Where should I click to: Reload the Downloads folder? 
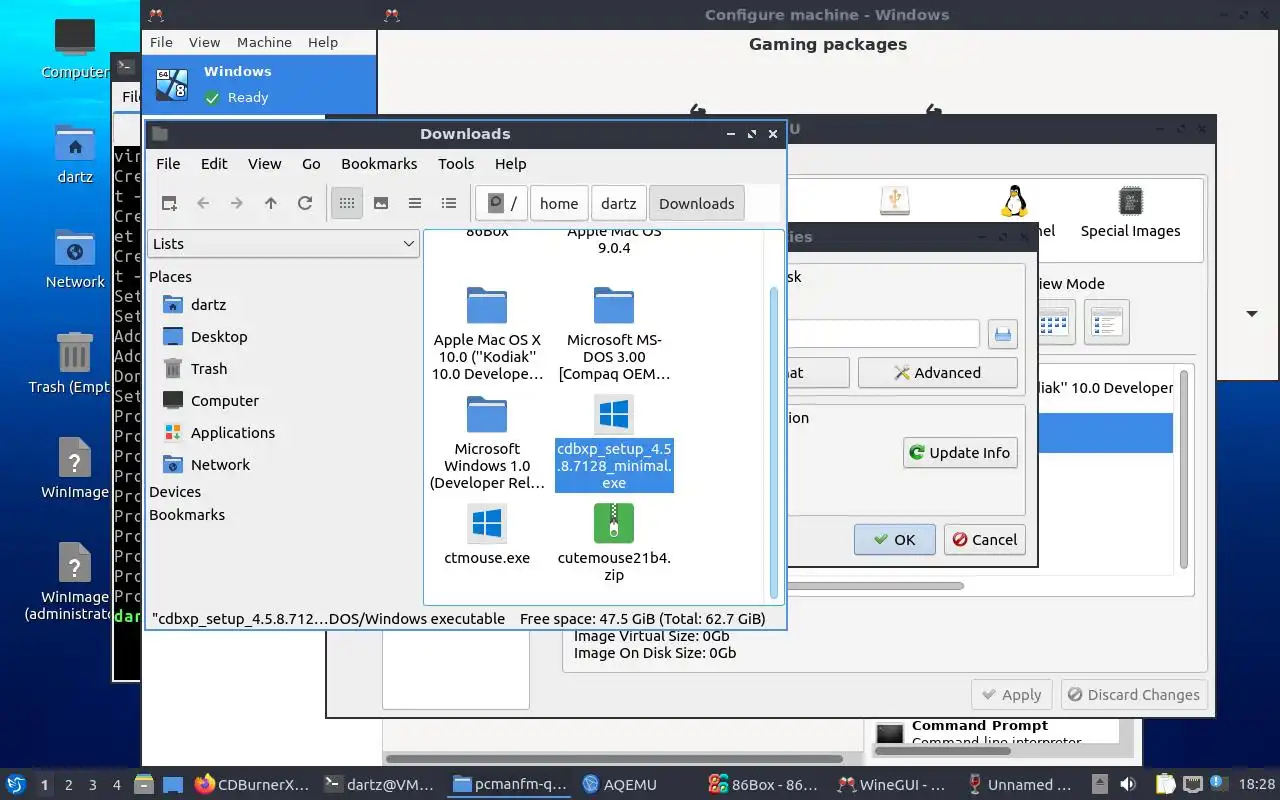[x=305, y=203]
